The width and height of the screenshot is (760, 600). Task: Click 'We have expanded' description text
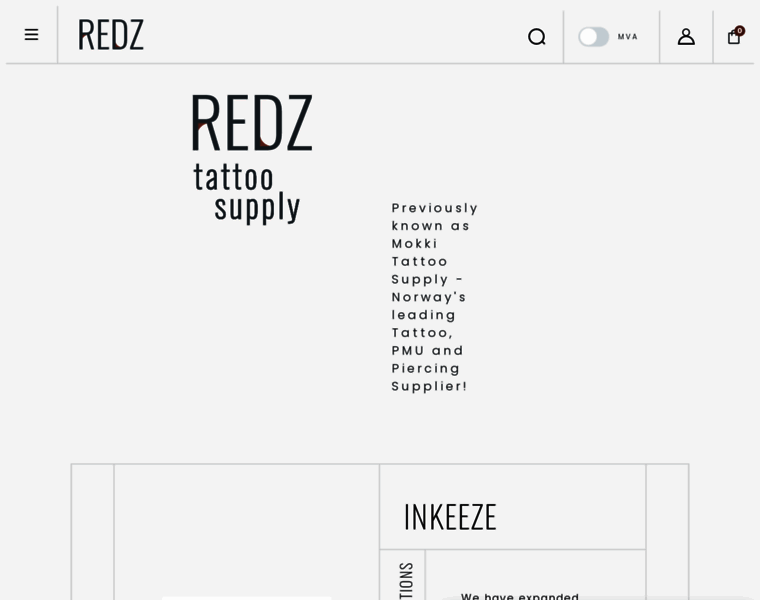520,596
